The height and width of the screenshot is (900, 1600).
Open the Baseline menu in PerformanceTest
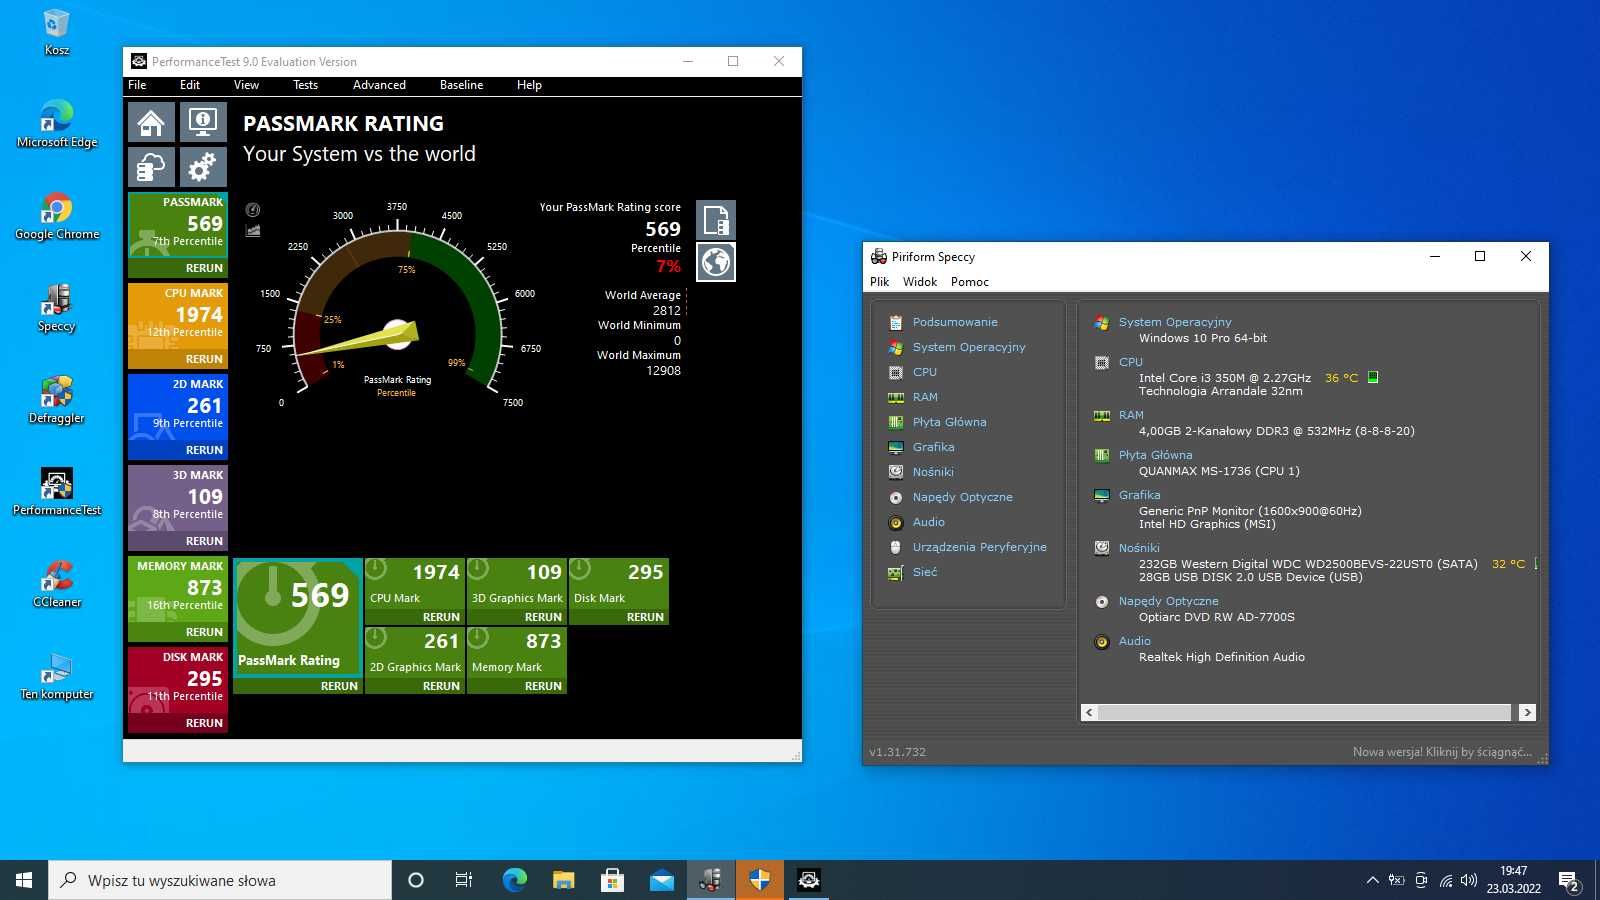click(x=461, y=85)
